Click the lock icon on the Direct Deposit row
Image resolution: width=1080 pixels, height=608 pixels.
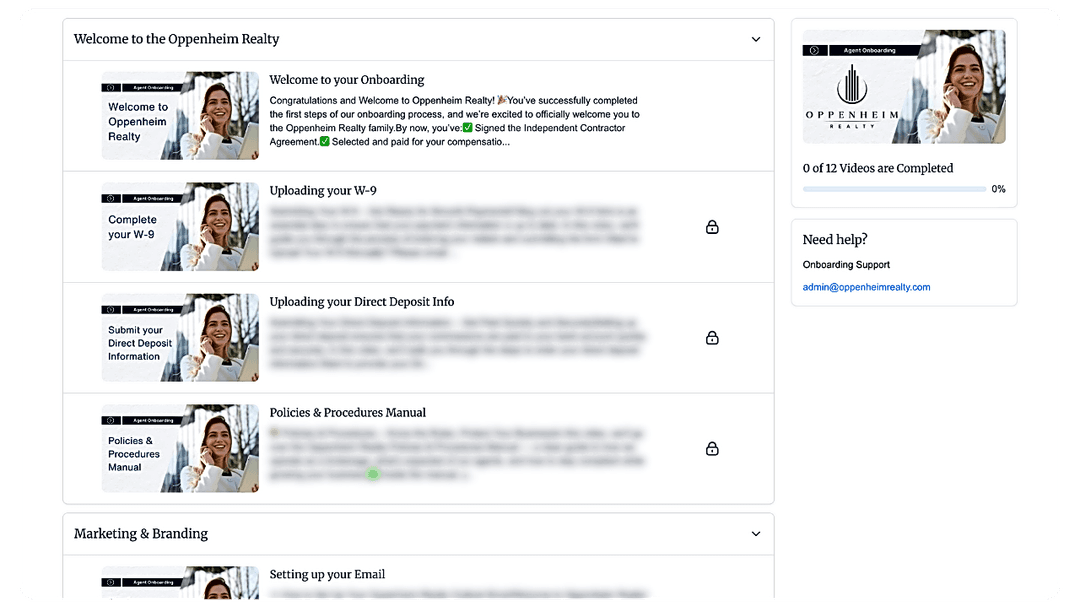(x=712, y=338)
